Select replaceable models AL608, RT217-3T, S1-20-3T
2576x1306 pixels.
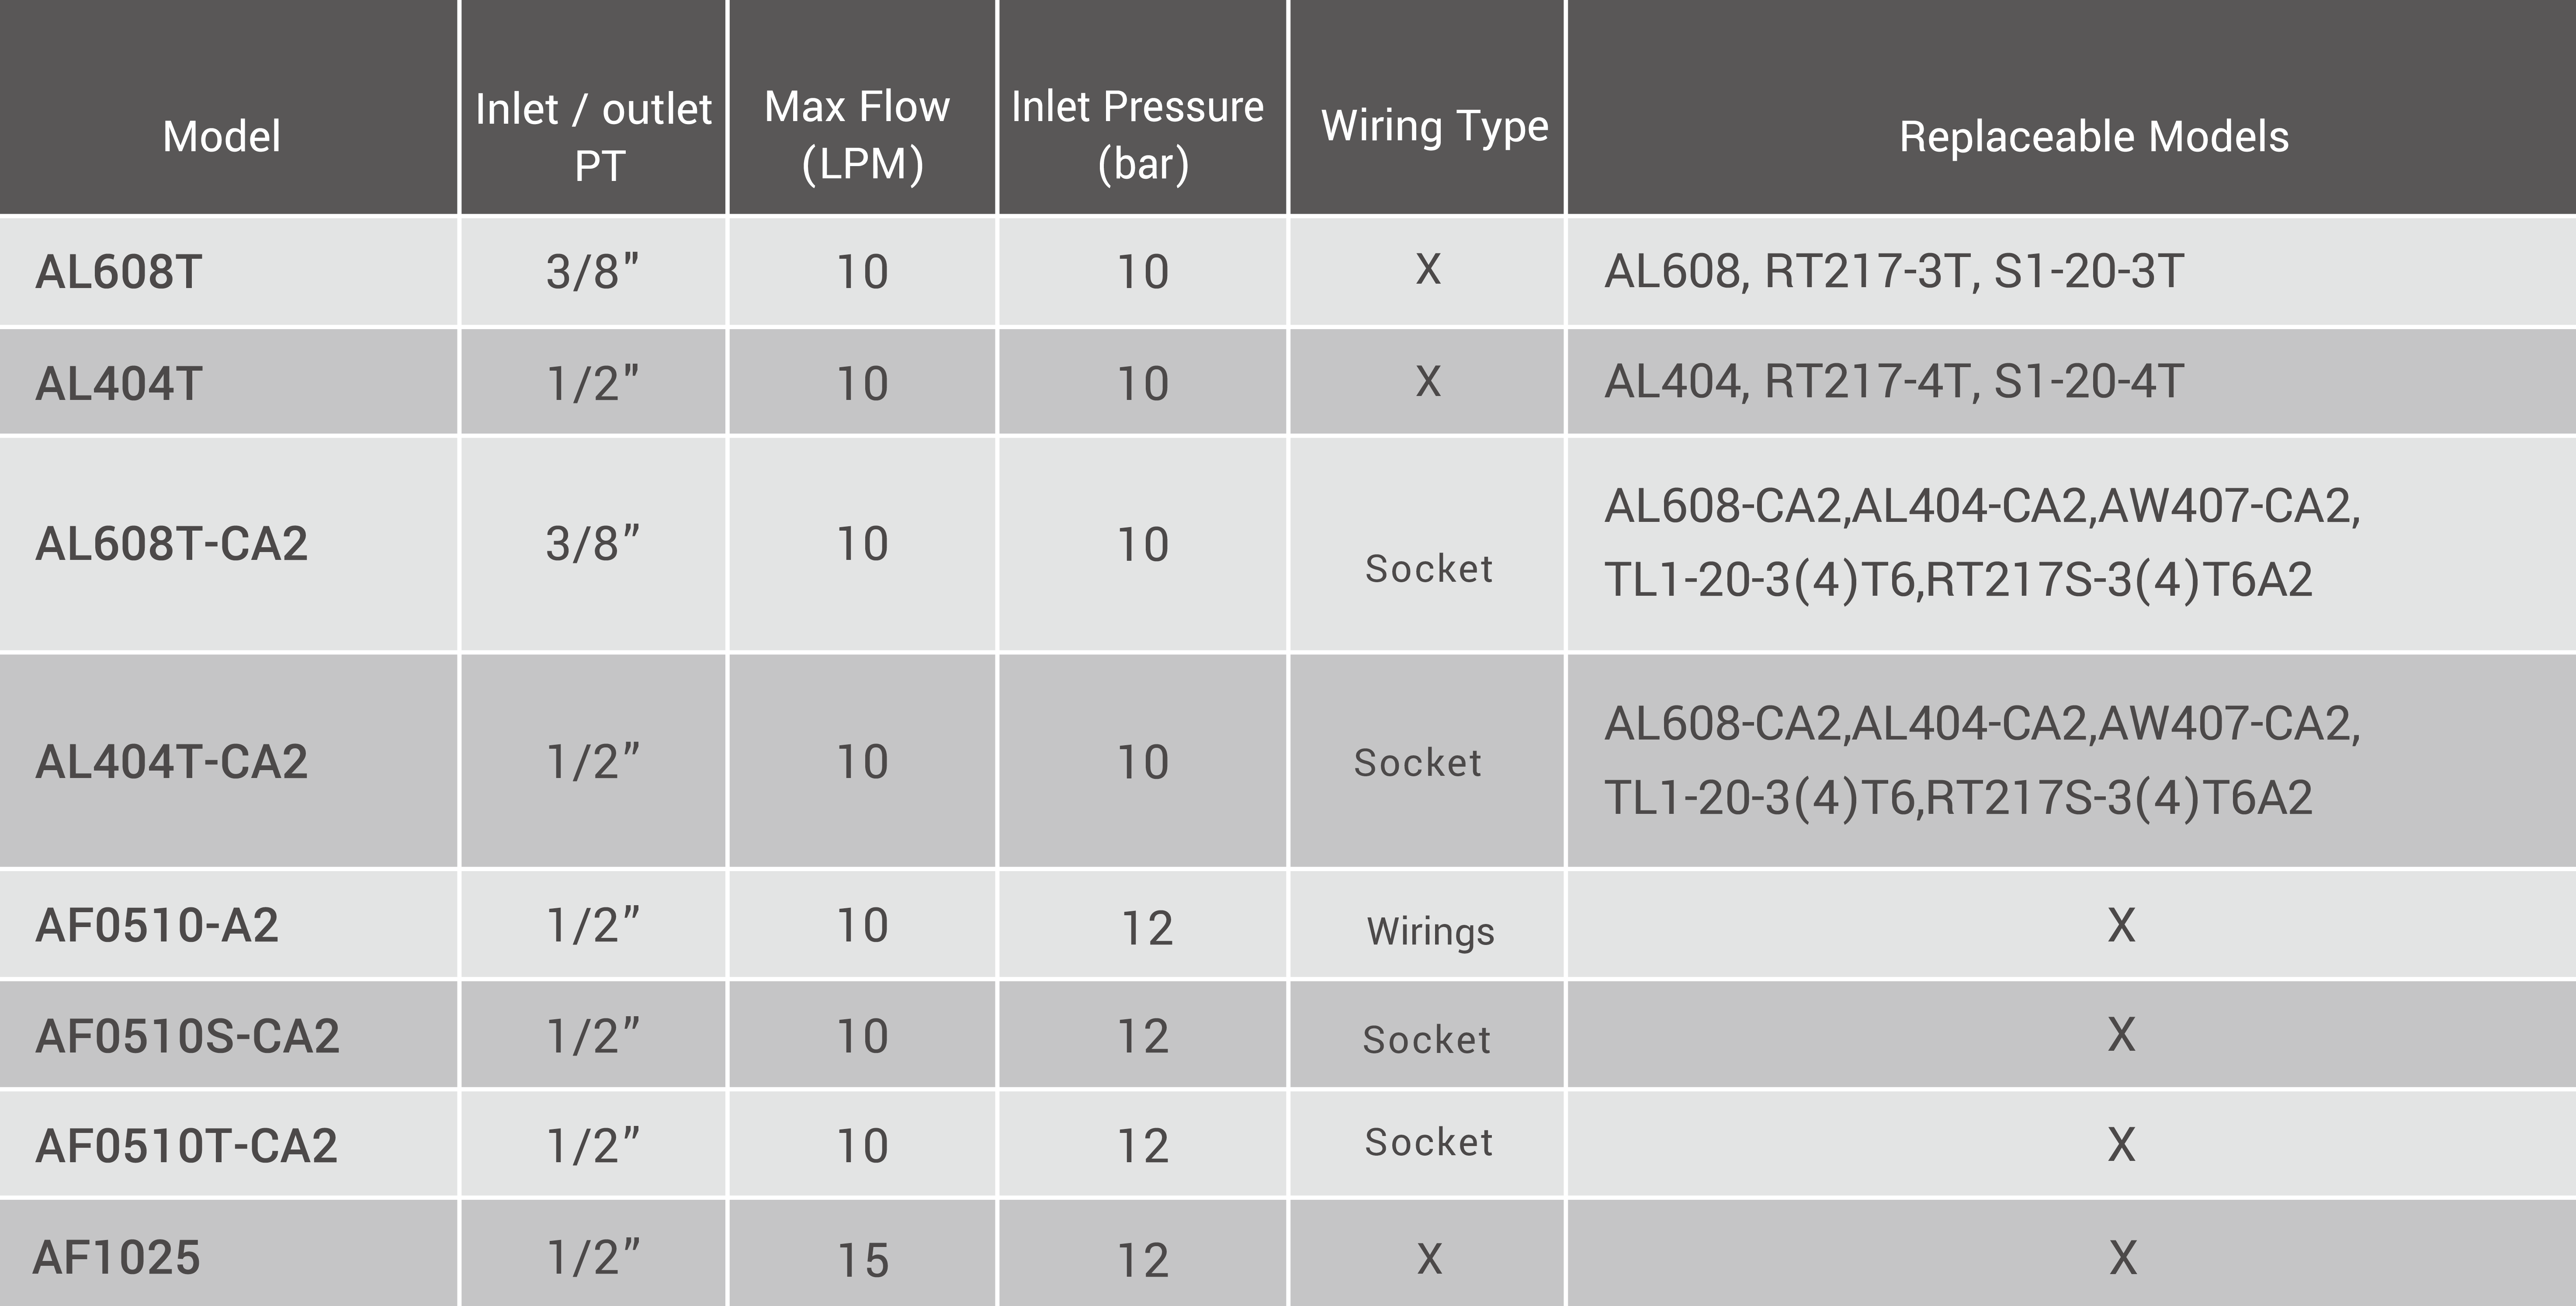pyautogui.click(x=1894, y=271)
